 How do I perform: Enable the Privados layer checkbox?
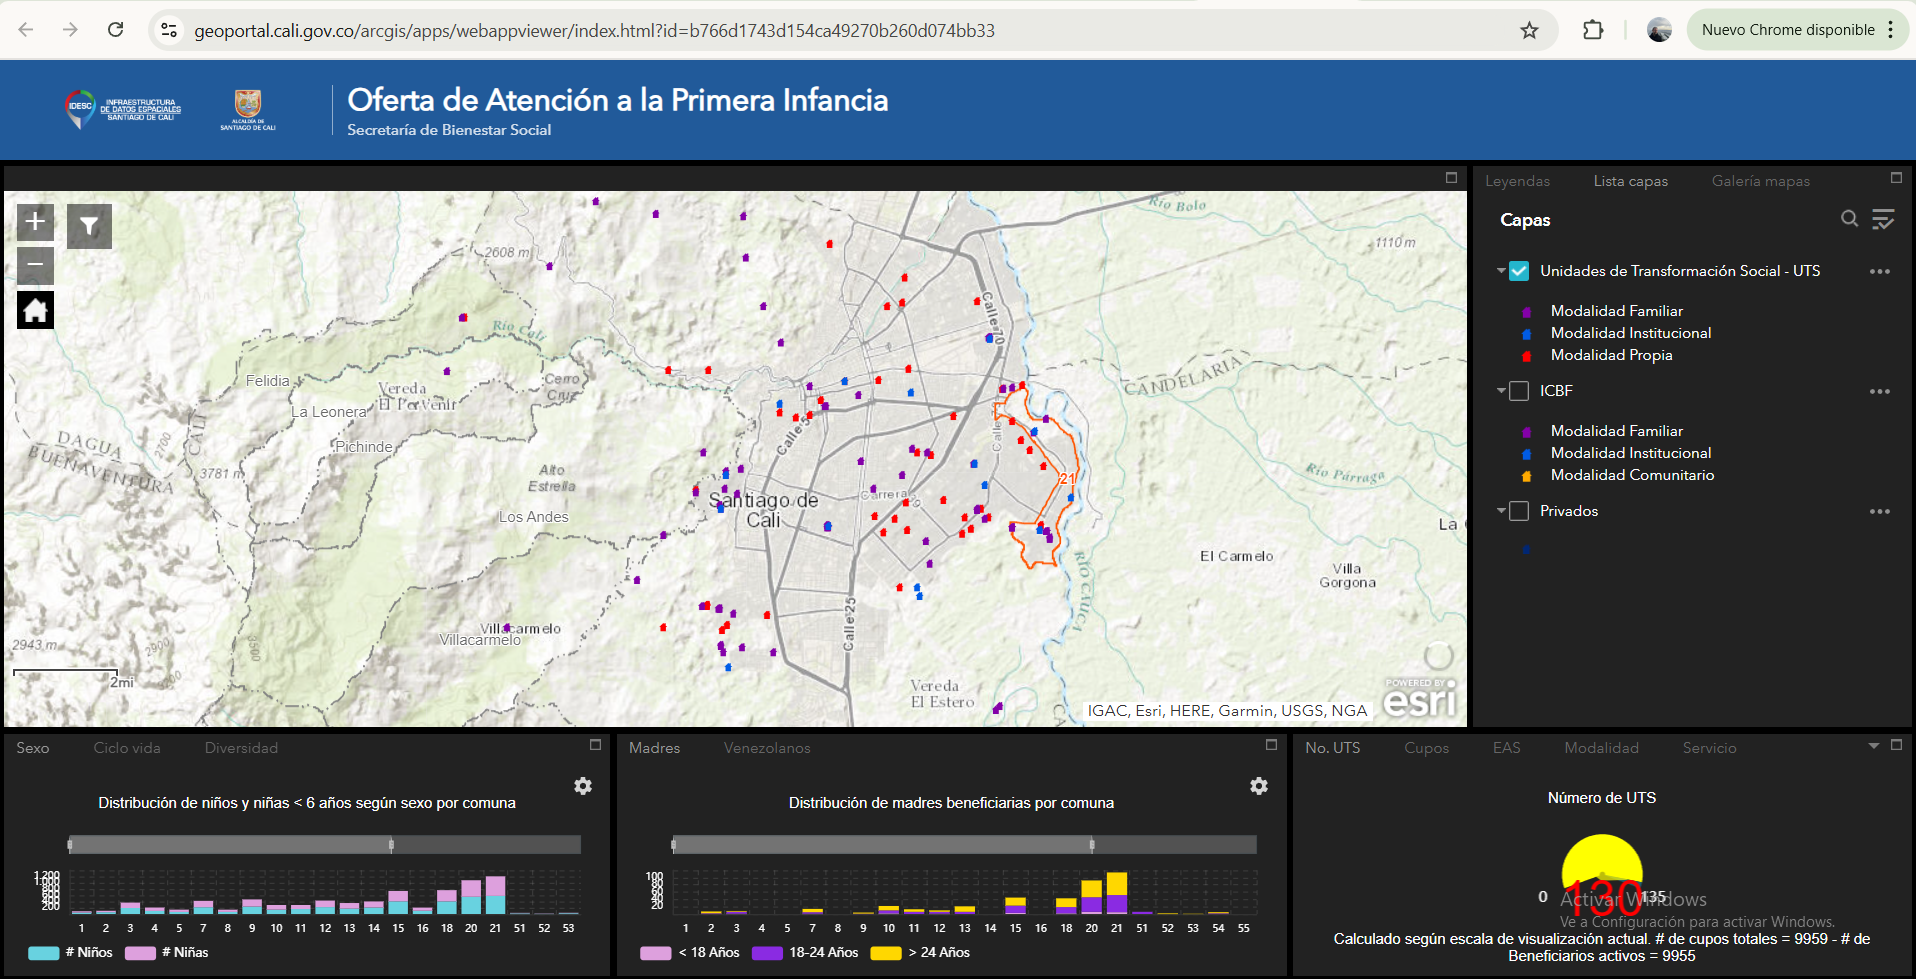tap(1519, 511)
